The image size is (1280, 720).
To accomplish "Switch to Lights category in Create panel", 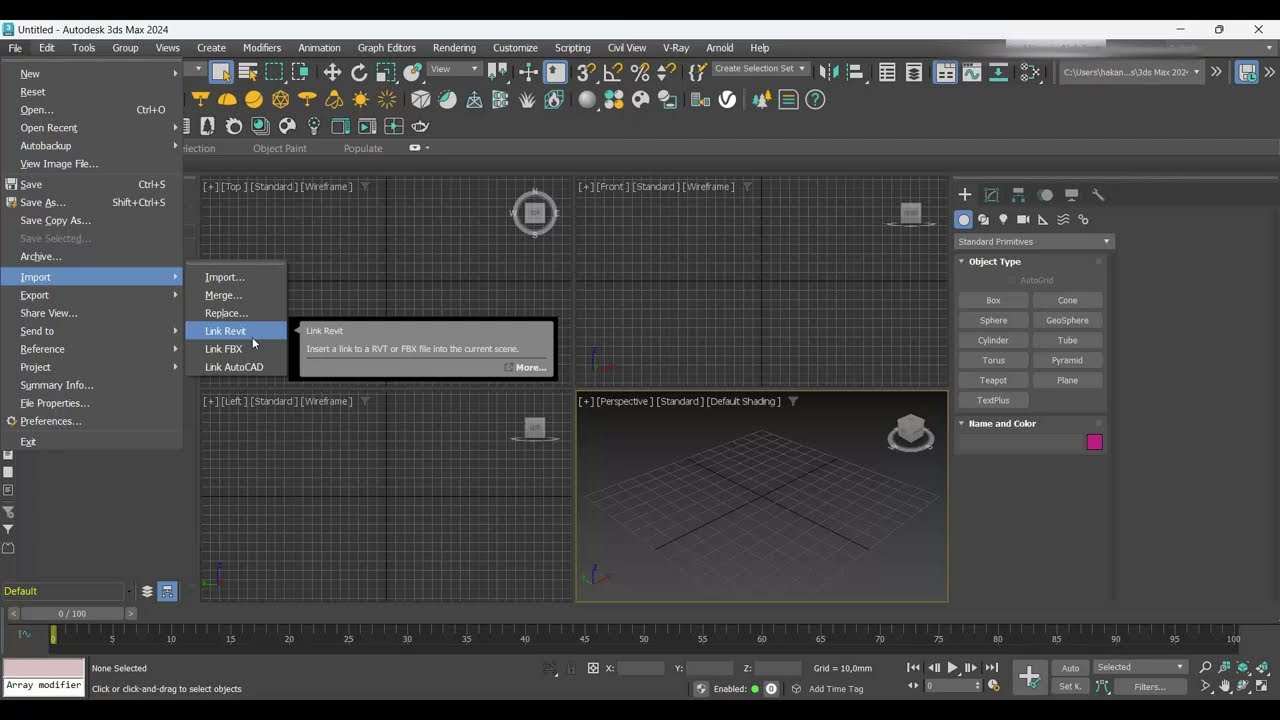I will [1003, 220].
